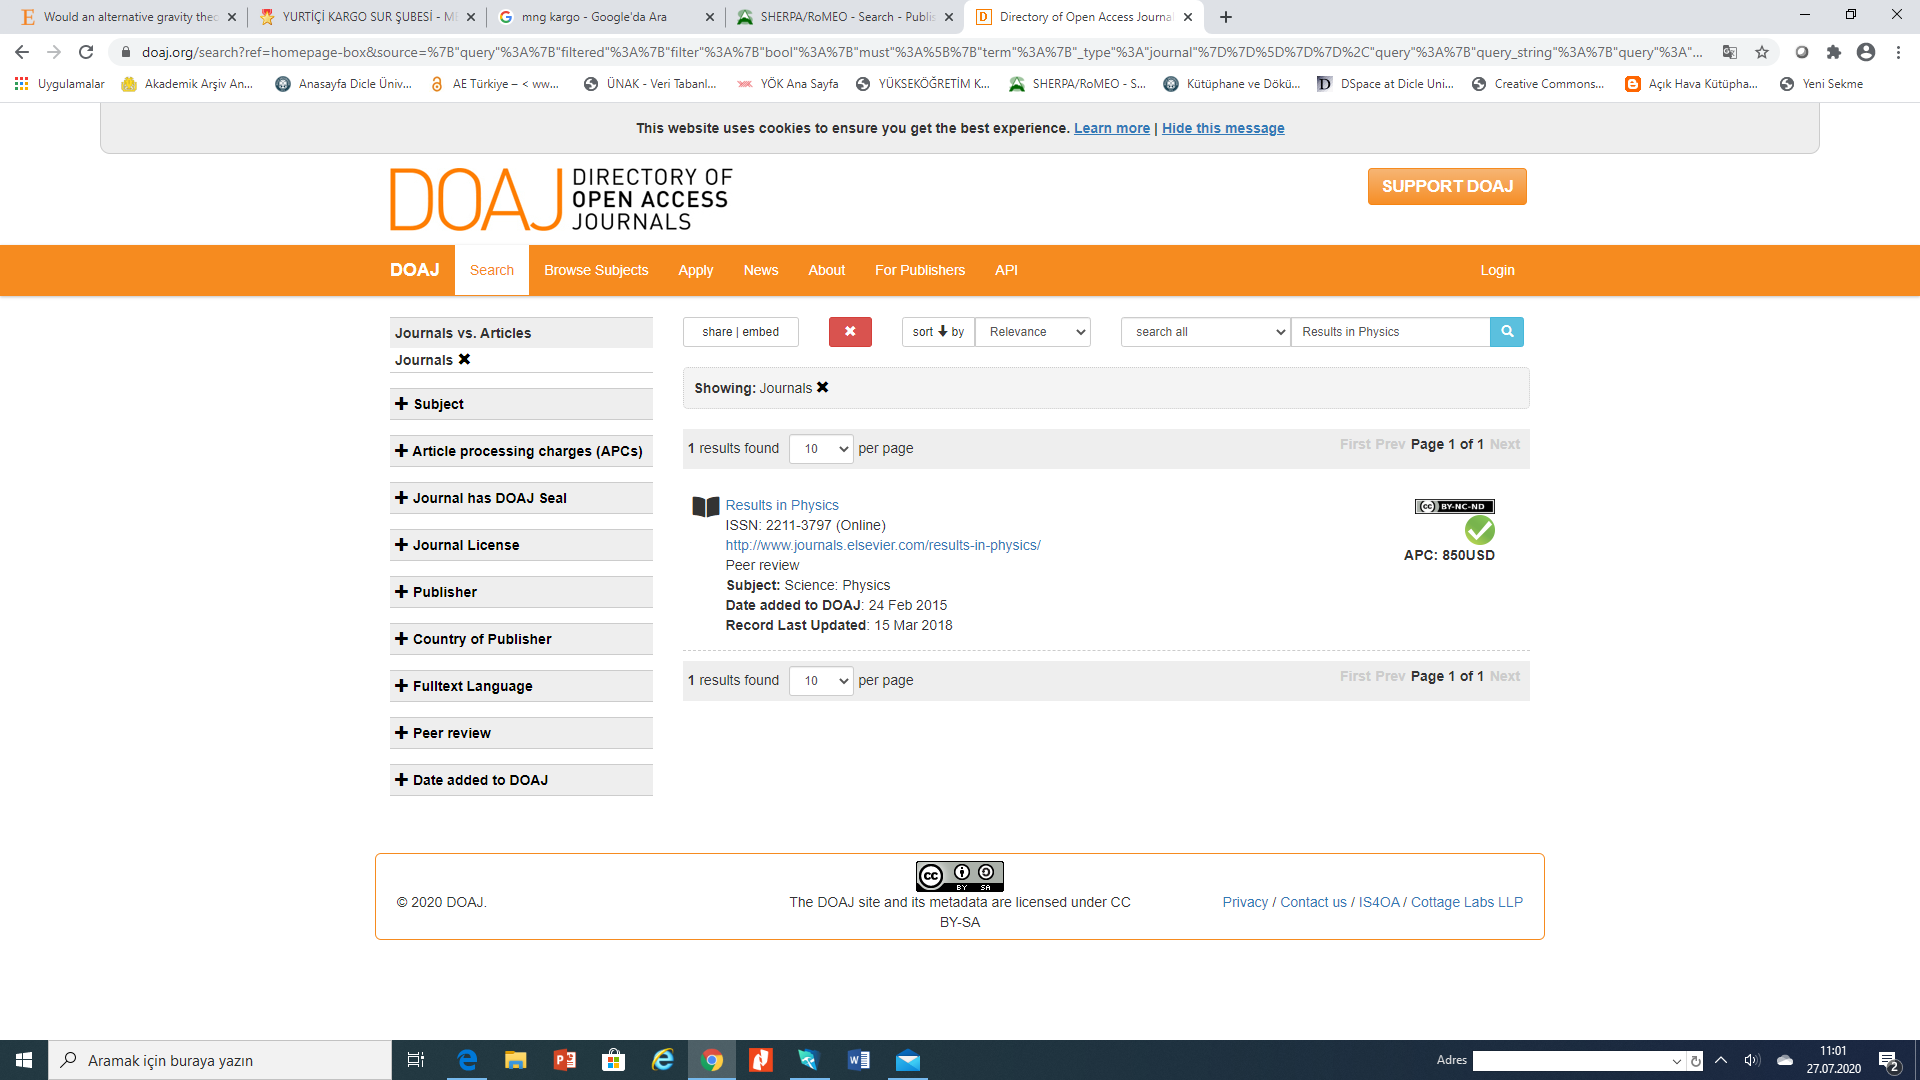Click the Chrome address bar URL

(920, 52)
